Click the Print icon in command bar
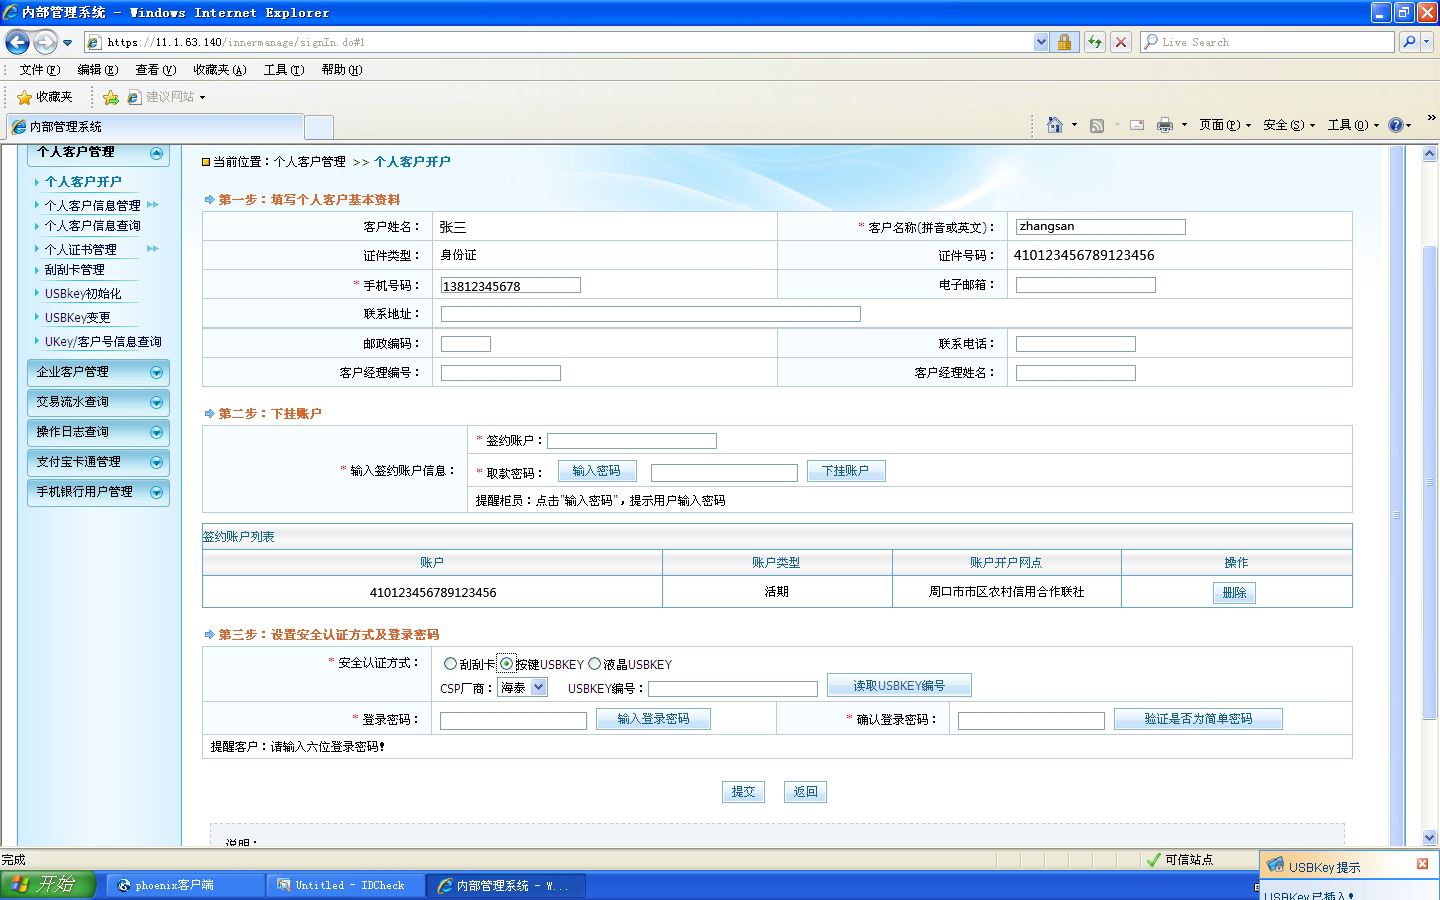 1164,125
